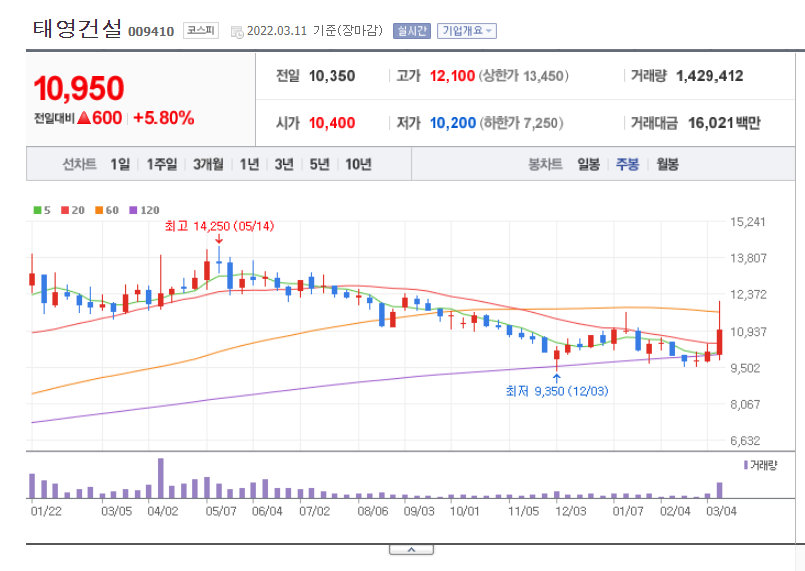This screenshot has width=805, height=571.
Task: Select the 3개월 line chart tab
Action: pos(208,164)
